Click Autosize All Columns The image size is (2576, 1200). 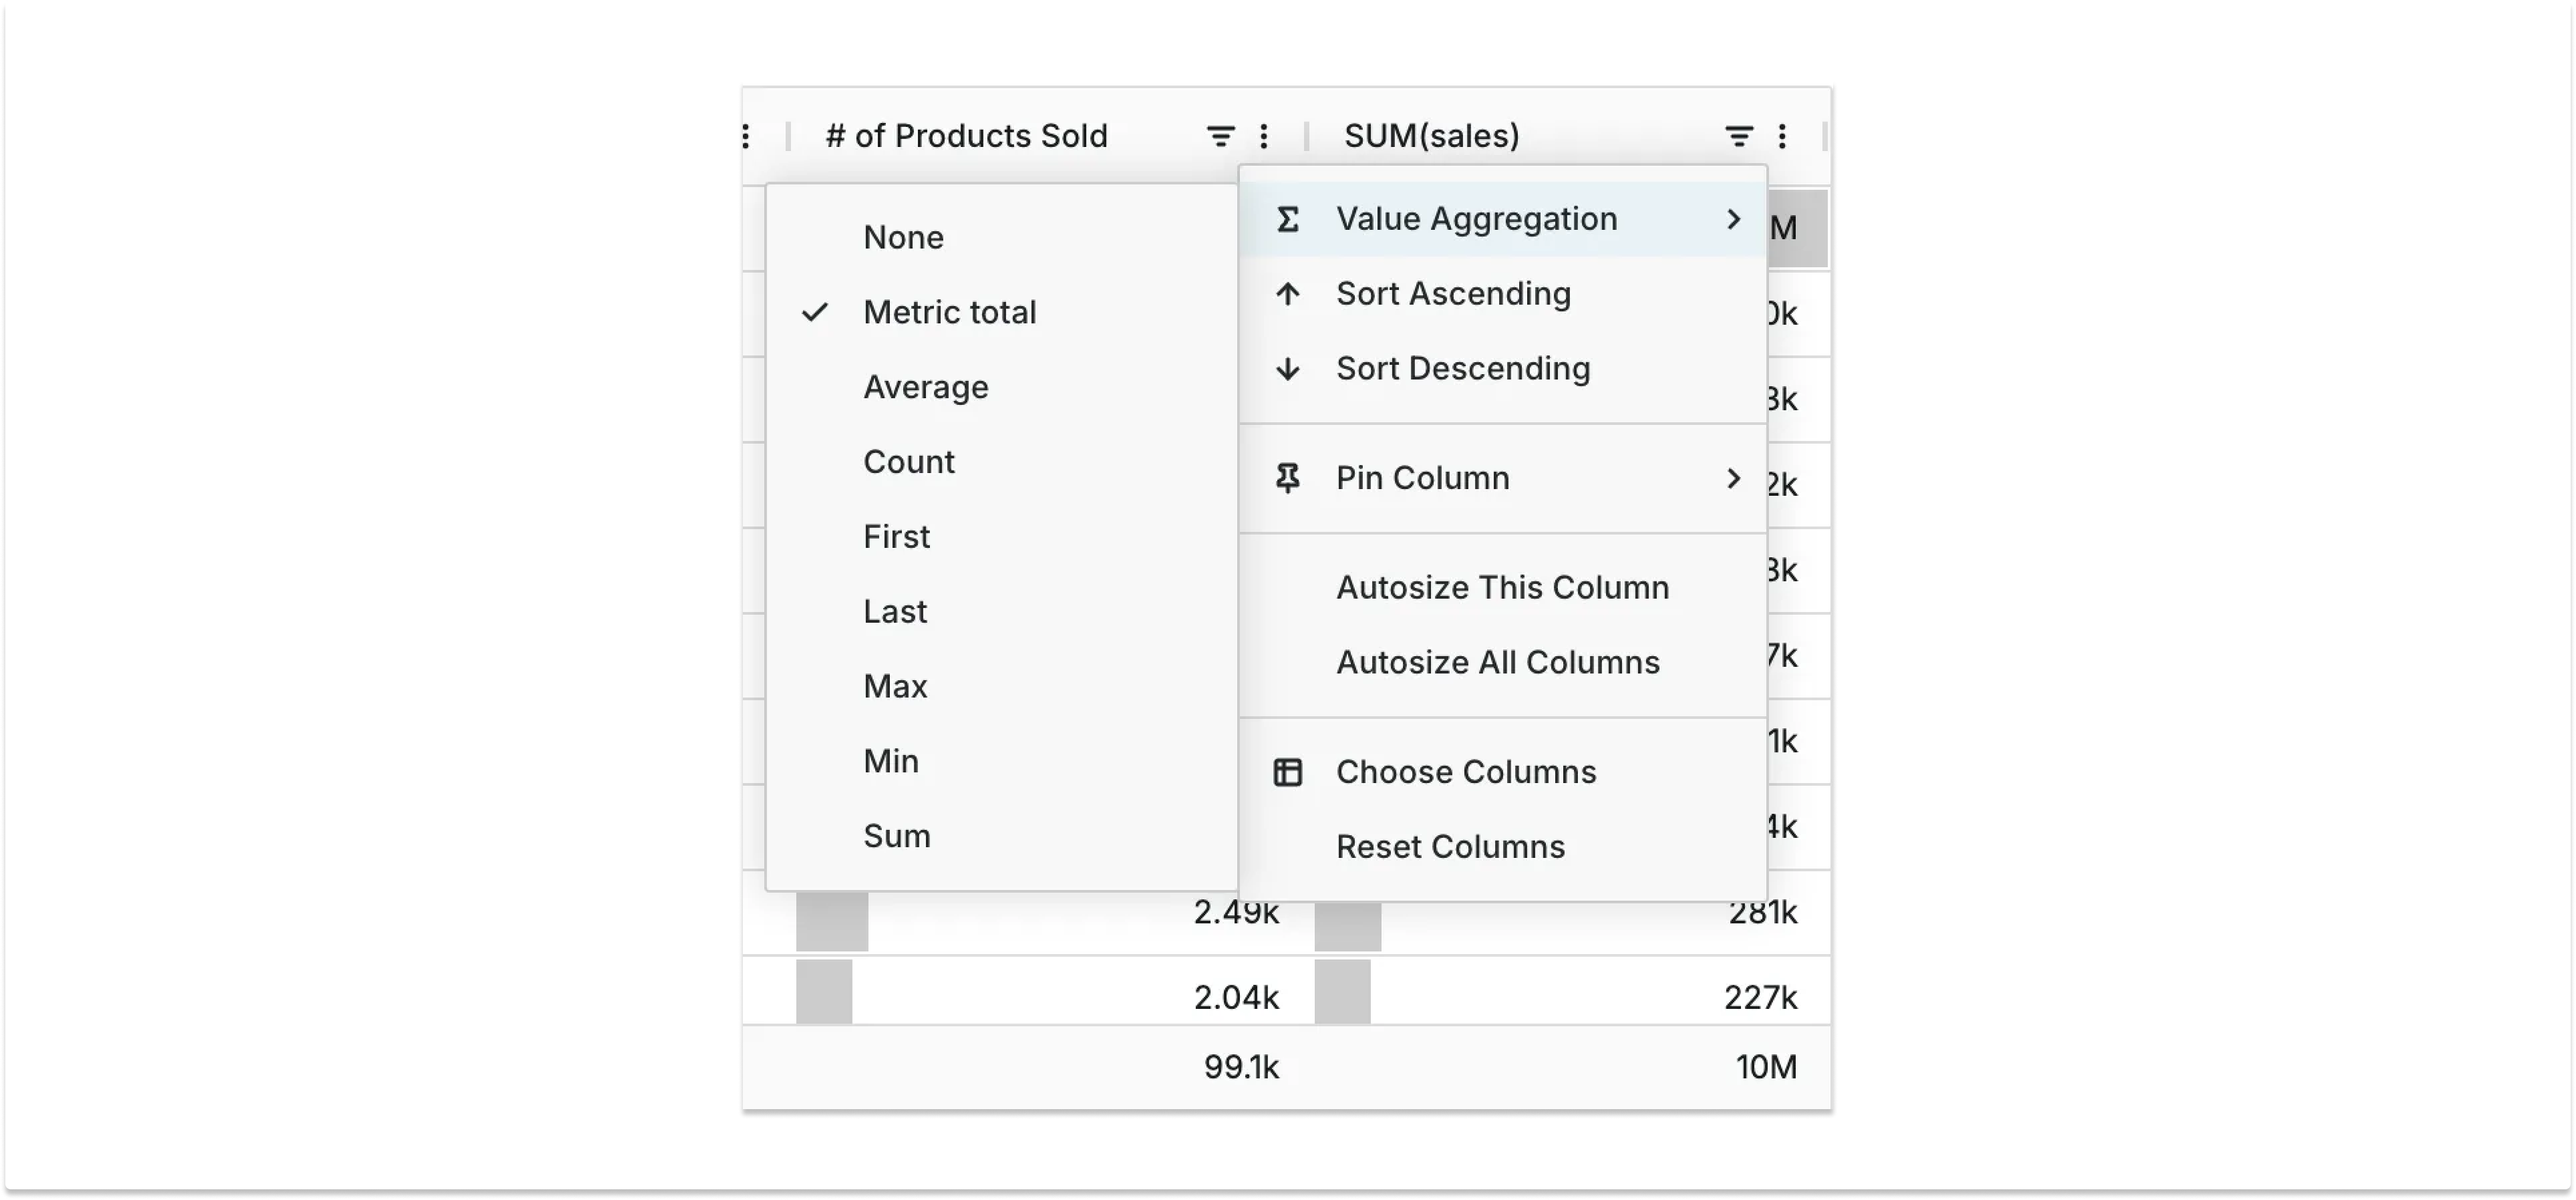click(1496, 661)
